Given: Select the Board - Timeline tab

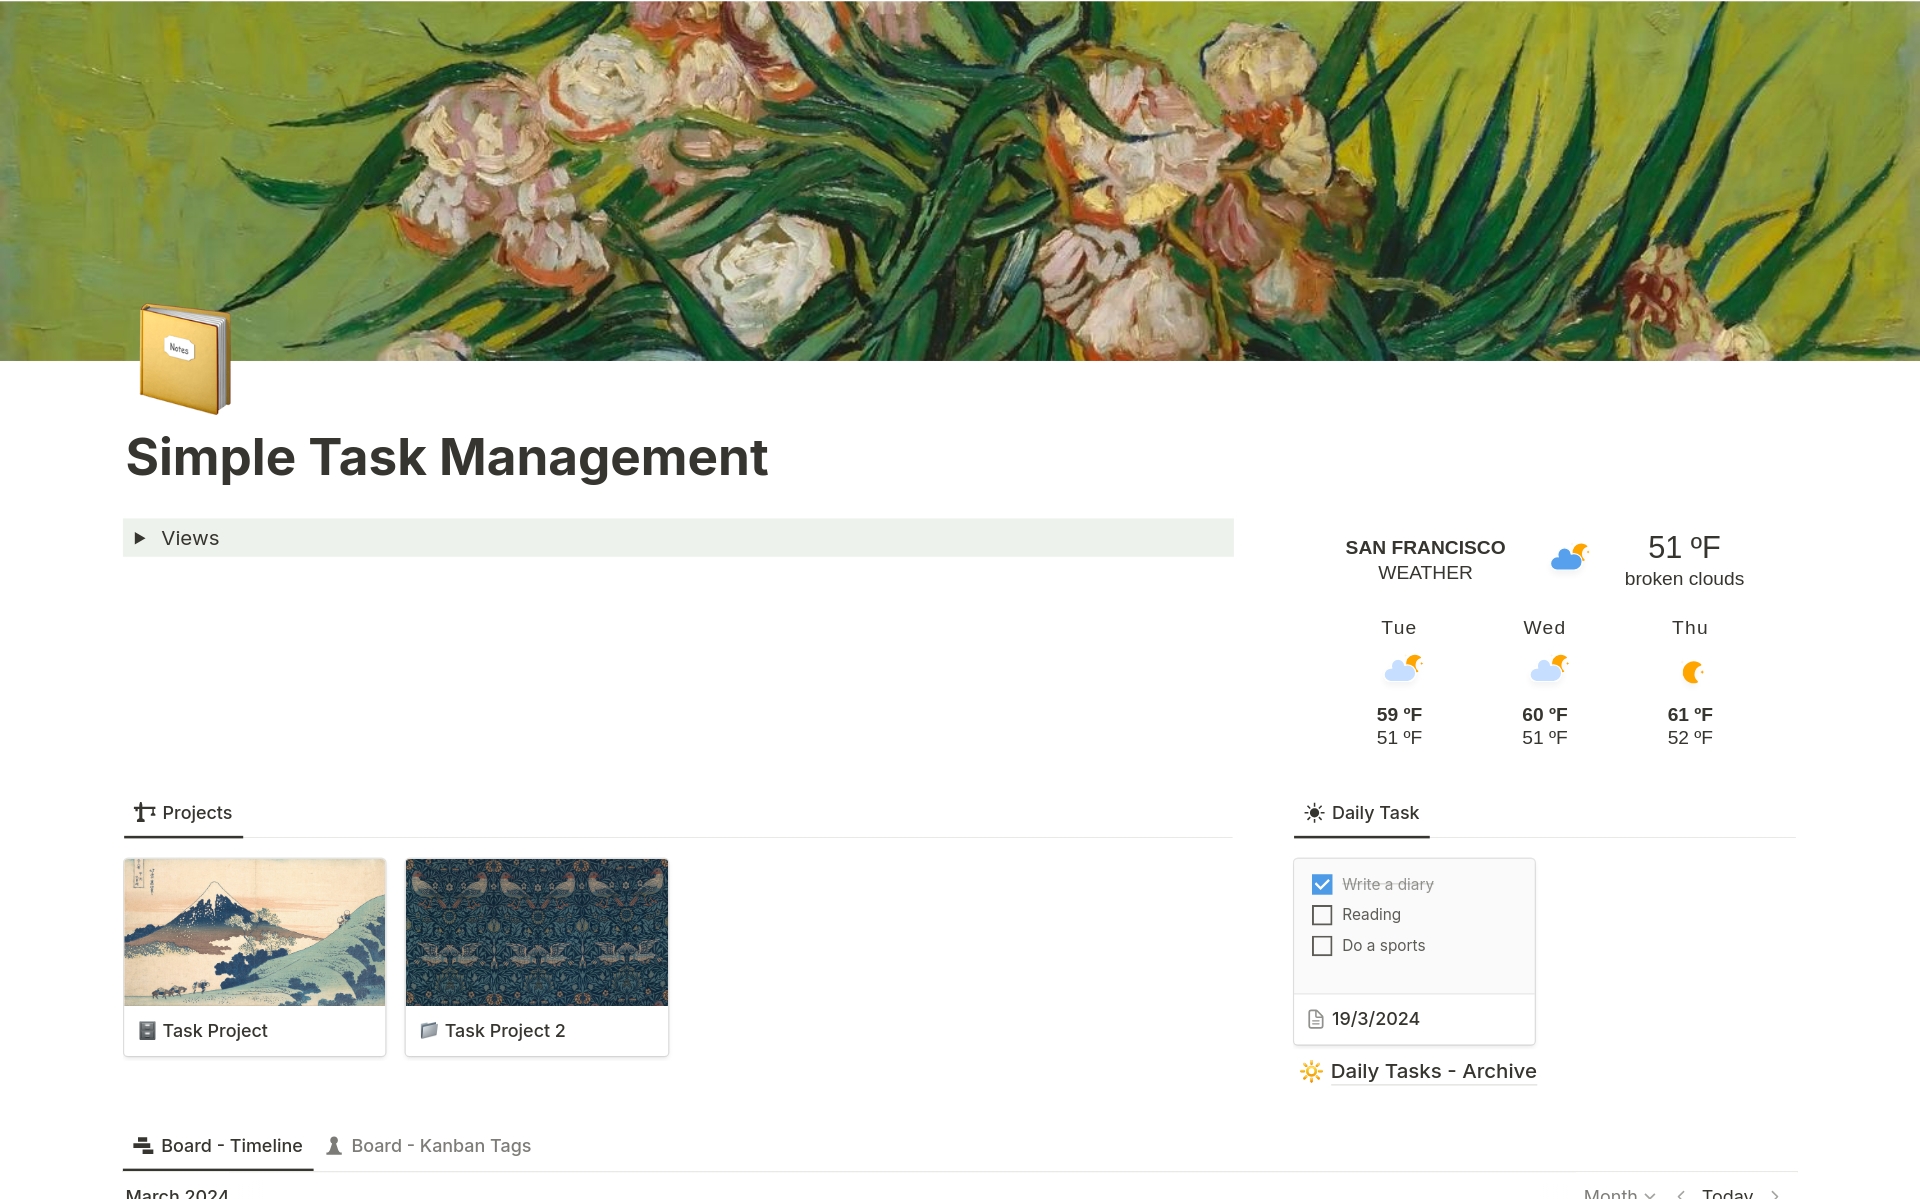Looking at the screenshot, I should click(231, 1145).
